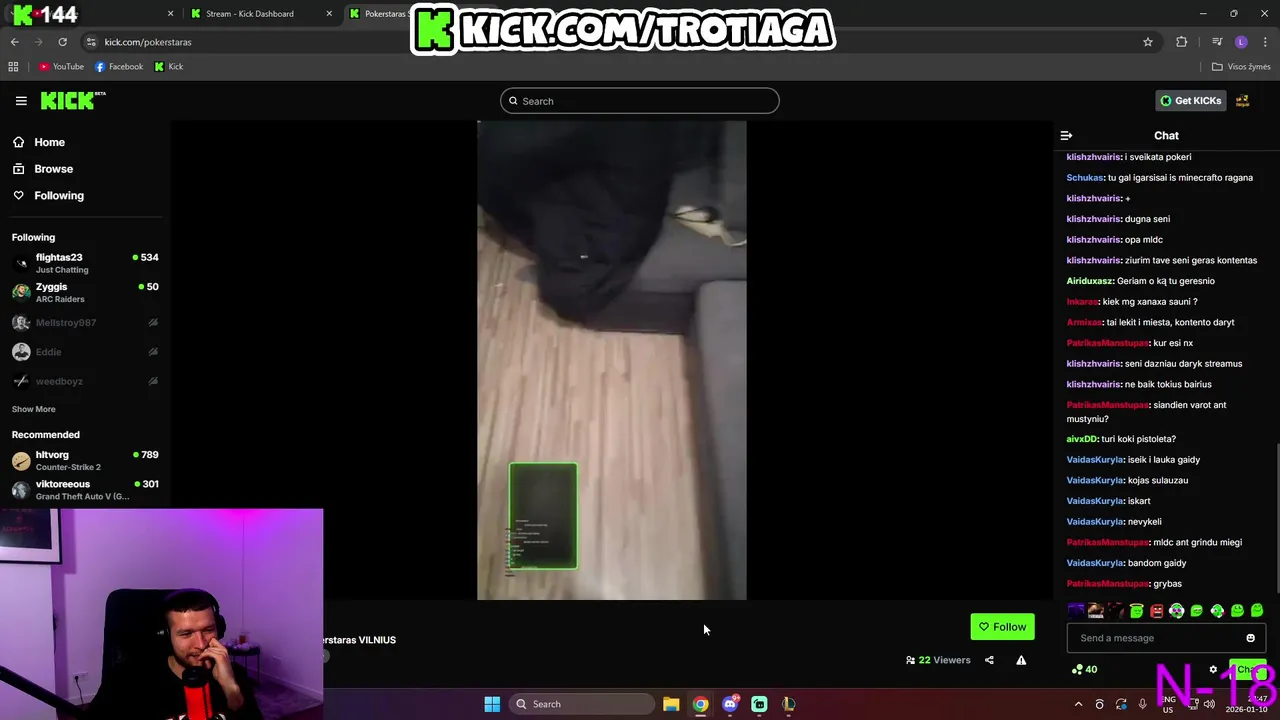Go to Home in sidebar
The width and height of the screenshot is (1280, 720).
(40, 142)
